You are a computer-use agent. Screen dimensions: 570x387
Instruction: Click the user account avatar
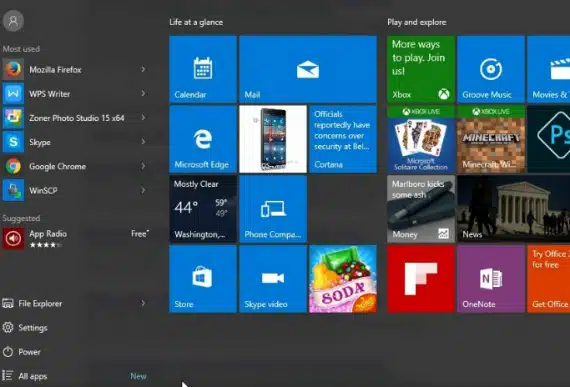pos(13,21)
